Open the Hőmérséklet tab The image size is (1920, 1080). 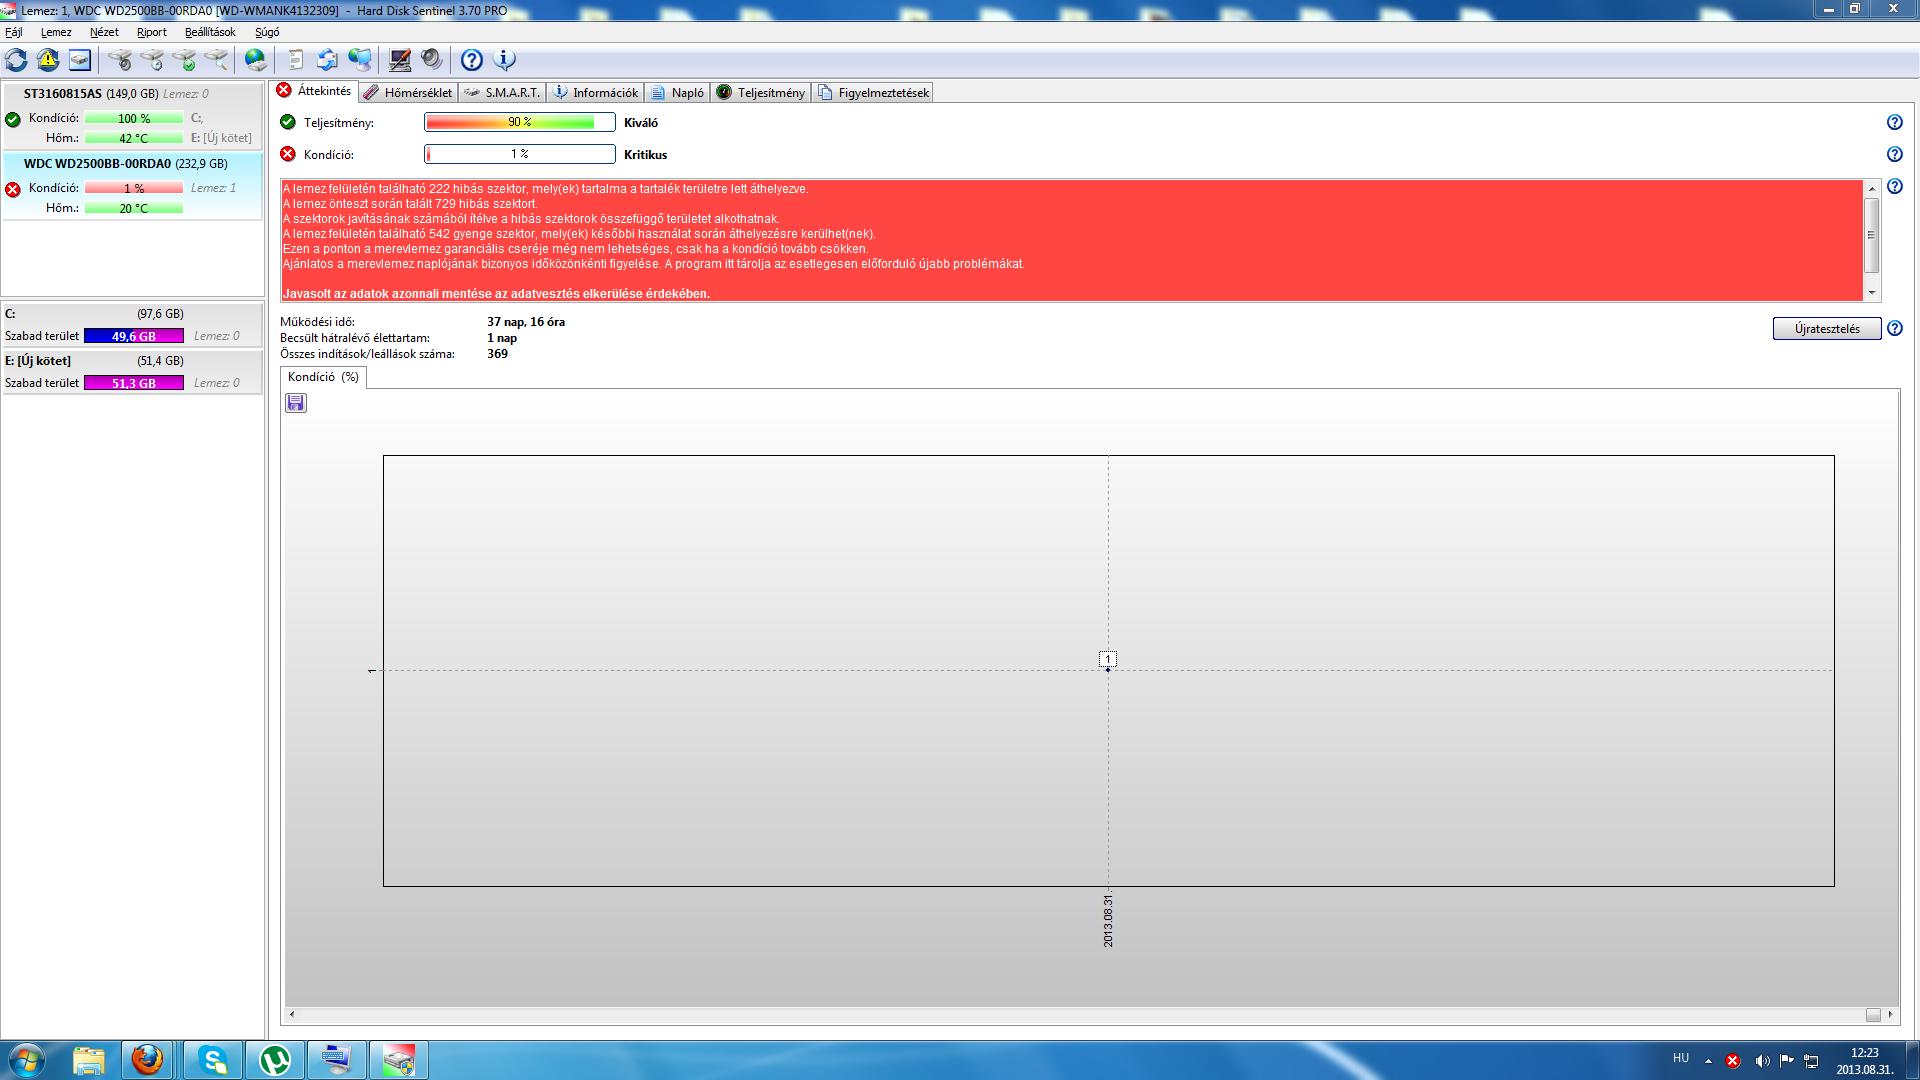tap(408, 93)
